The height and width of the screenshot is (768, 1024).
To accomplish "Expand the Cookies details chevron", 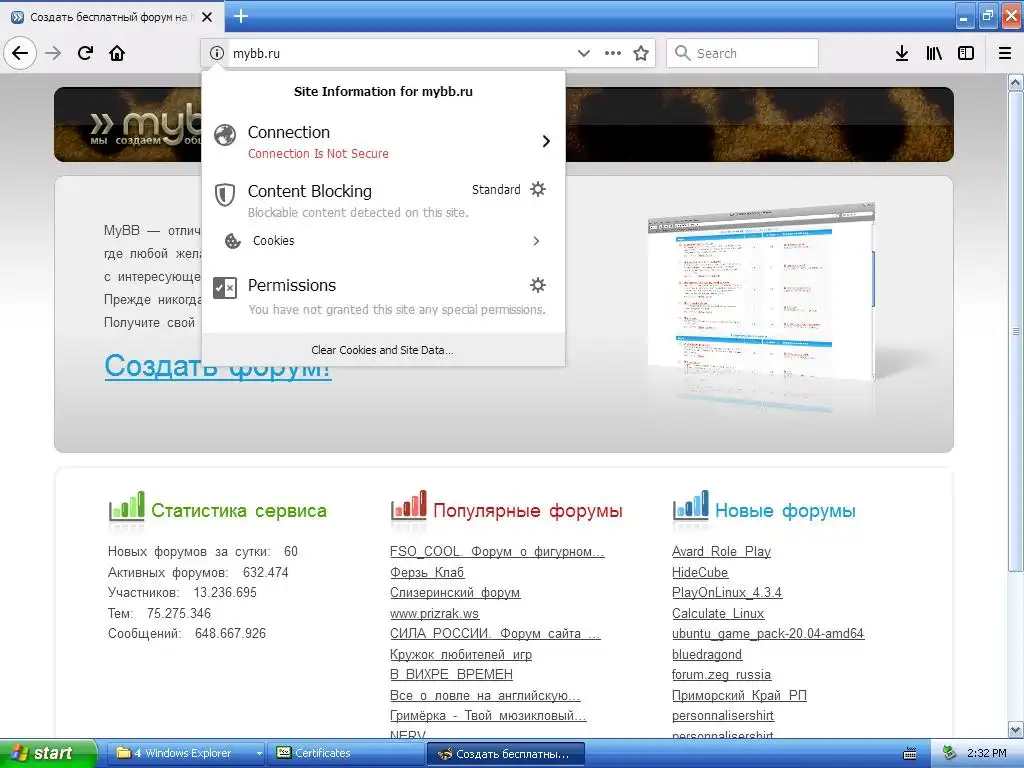I will point(536,241).
